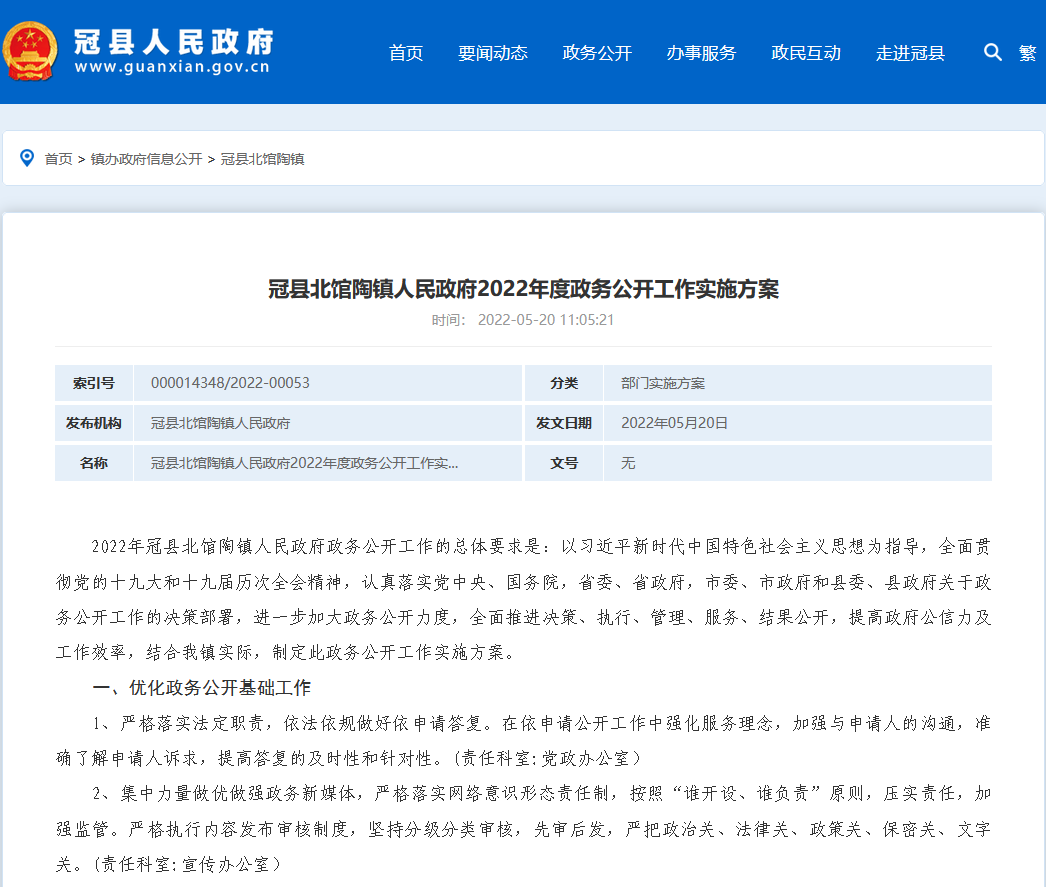Click the 名称 label cell
Viewport: 1046px width, 887px height.
pos(93,463)
